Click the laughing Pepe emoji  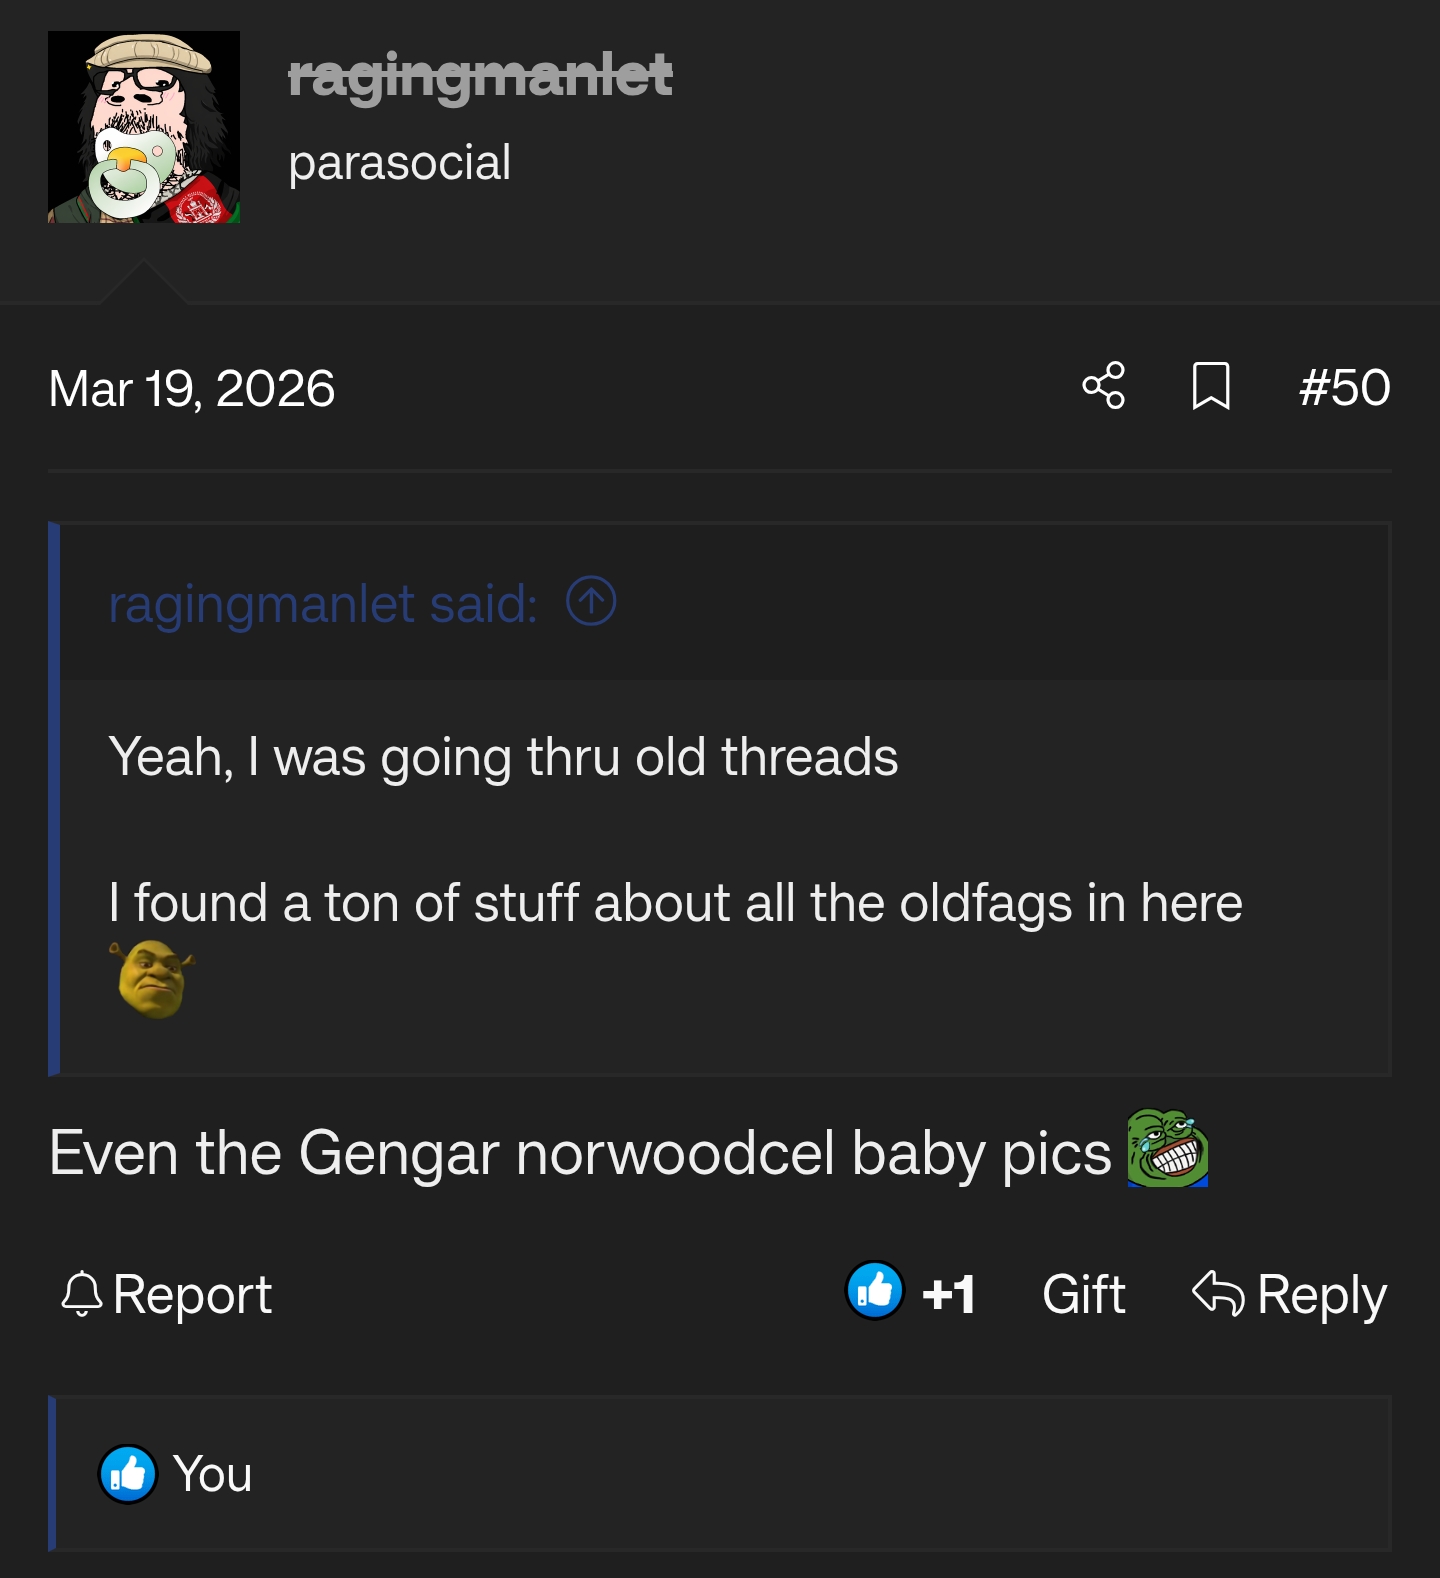[x=1168, y=1148]
